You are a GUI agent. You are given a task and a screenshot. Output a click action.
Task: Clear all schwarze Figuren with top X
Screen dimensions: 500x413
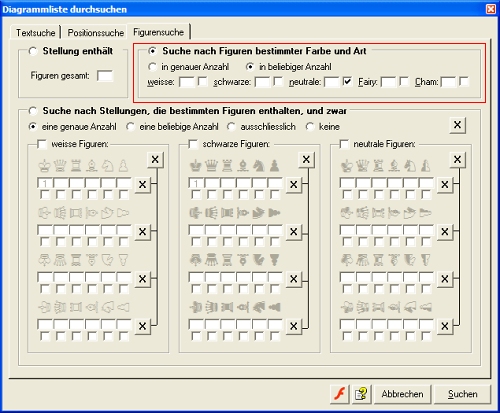click(306, 159)
